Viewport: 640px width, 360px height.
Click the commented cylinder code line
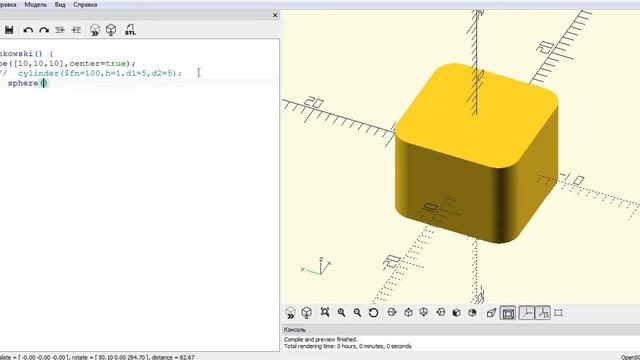(x=91, y=73)
